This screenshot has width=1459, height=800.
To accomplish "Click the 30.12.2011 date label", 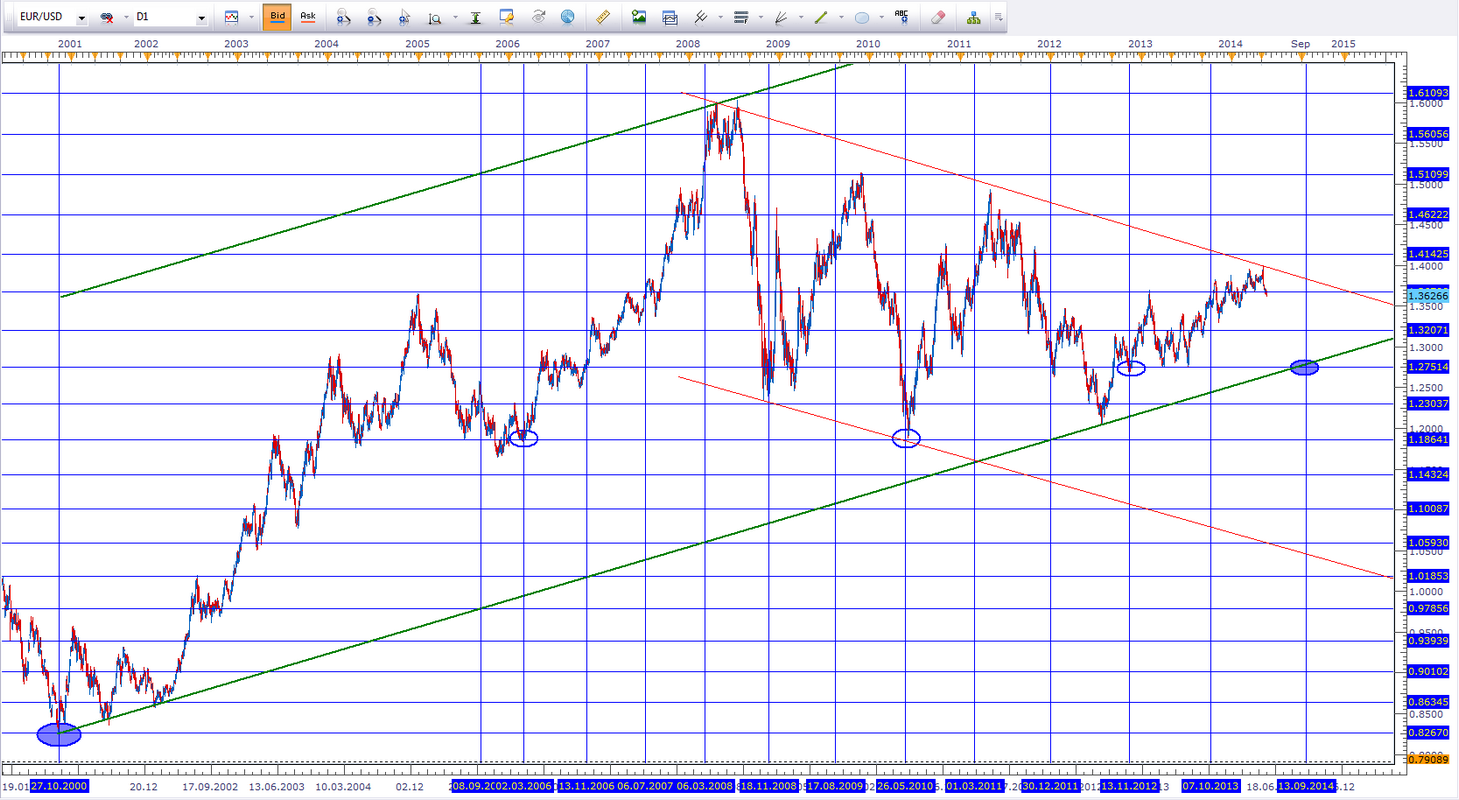I will point(1051,786).
